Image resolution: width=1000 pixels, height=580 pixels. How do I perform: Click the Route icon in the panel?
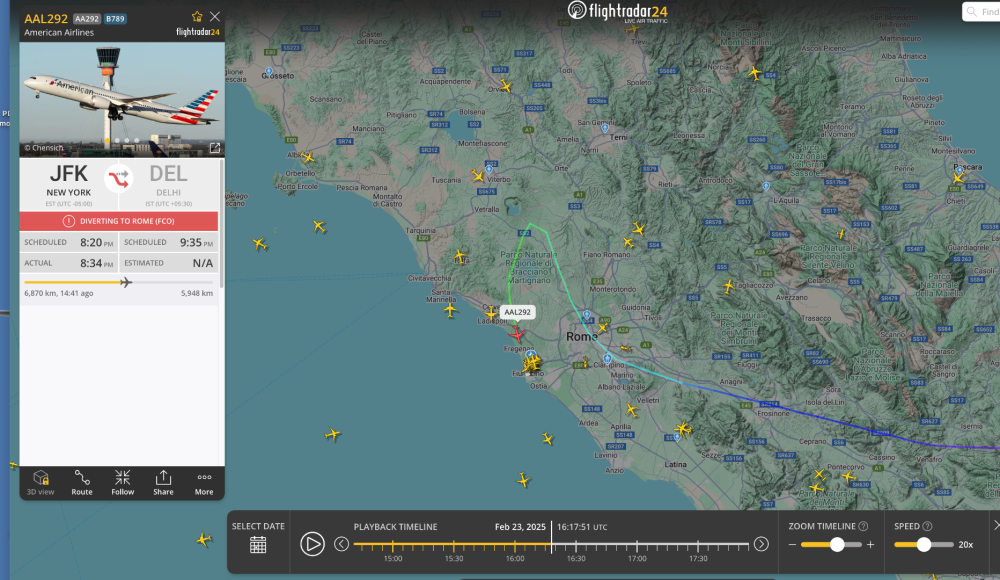(x=82, y=481)
